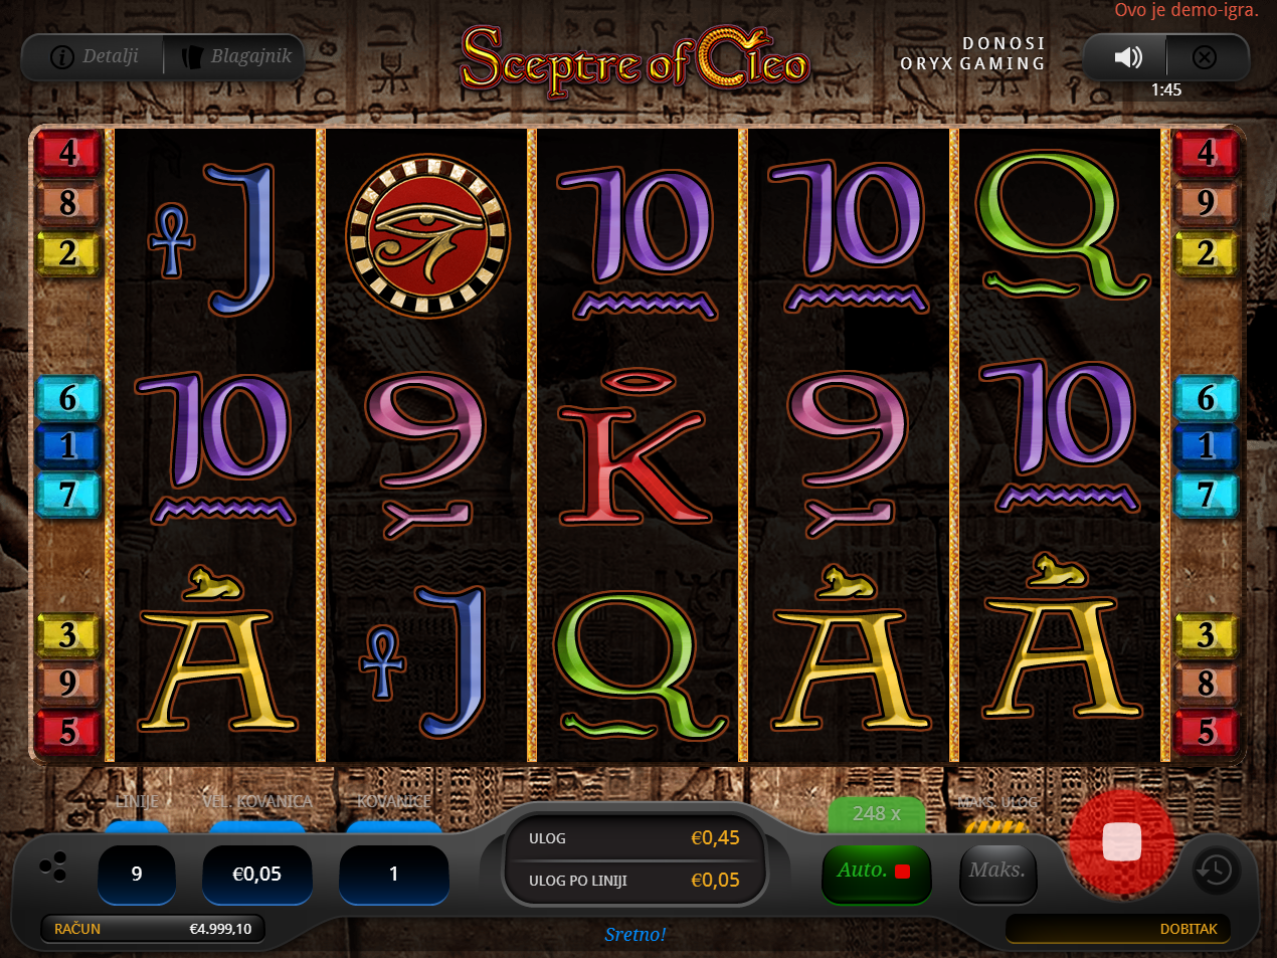The image size is (1277, 958).
Task: Click the yellow Maks. ulog indicator
Action: 996,826
